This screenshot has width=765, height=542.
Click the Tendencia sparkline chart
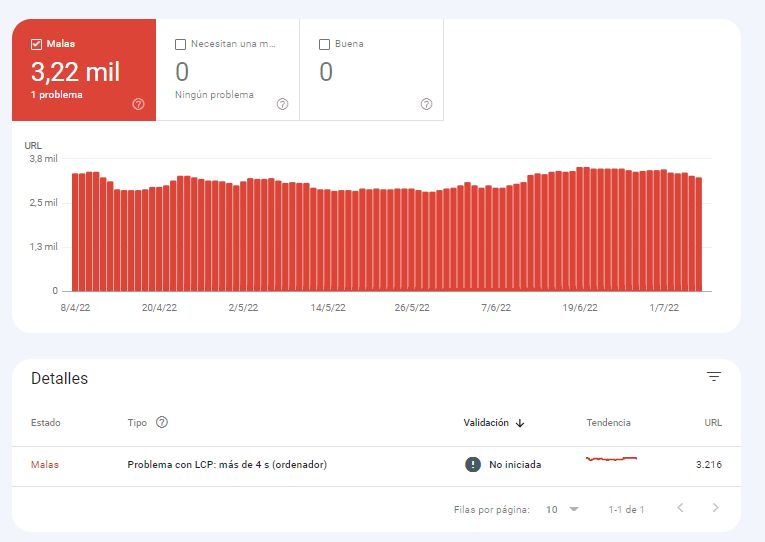click(x=611, y=459)
